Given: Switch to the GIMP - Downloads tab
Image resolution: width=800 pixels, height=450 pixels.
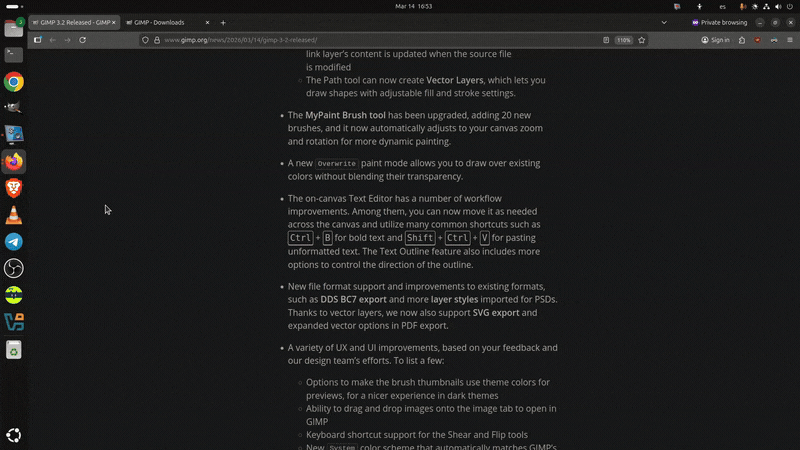Looking at the screenshot, I should [165, 22].
